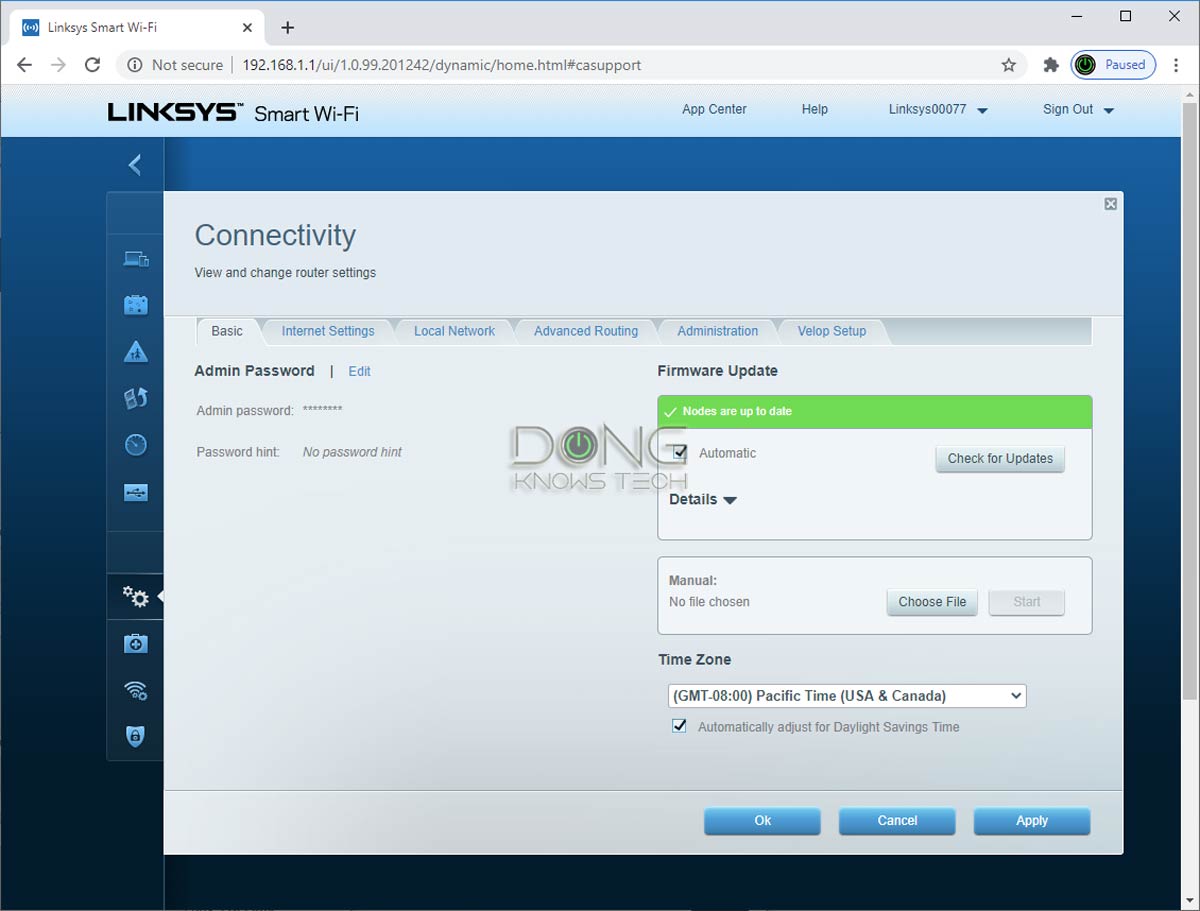Open the Linksys00077 account dropdown
The width and height of the screenshot is (1200, 911).
point(938,110)
